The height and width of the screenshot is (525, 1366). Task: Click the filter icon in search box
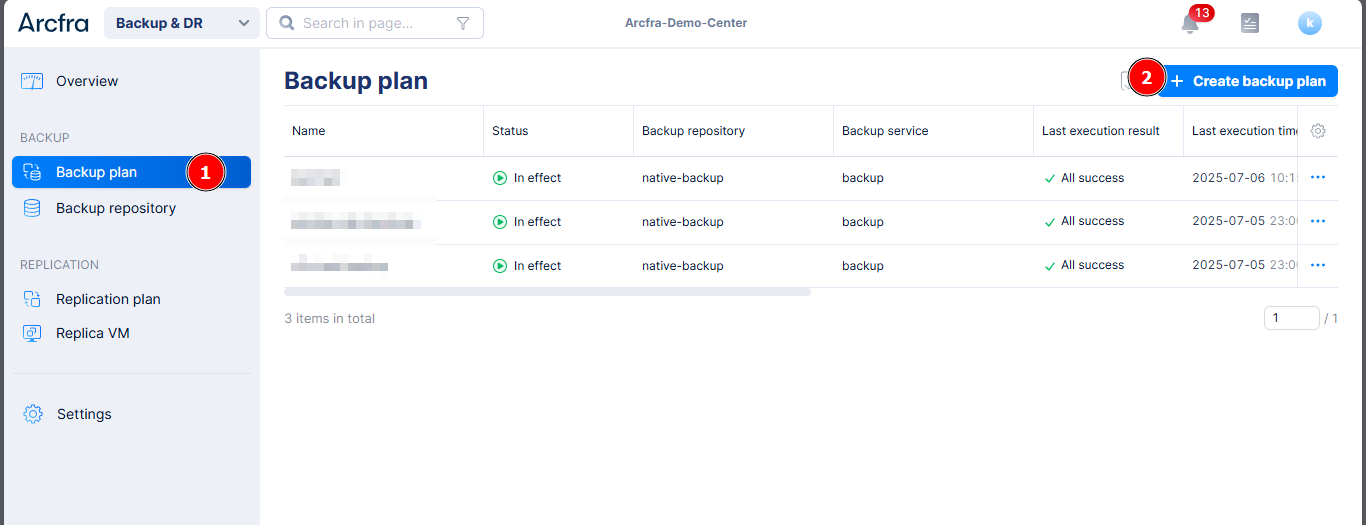click(463, 23)
